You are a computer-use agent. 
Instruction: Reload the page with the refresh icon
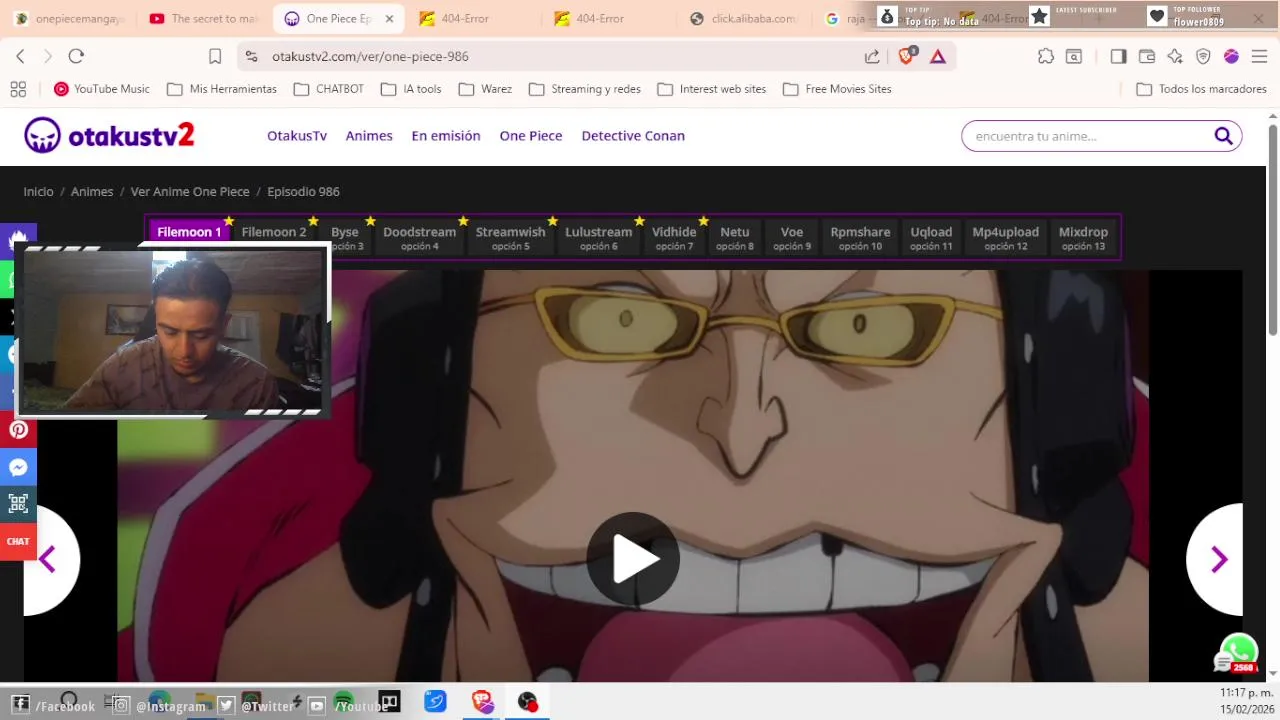pyautogui.click(x=76, y=57)
